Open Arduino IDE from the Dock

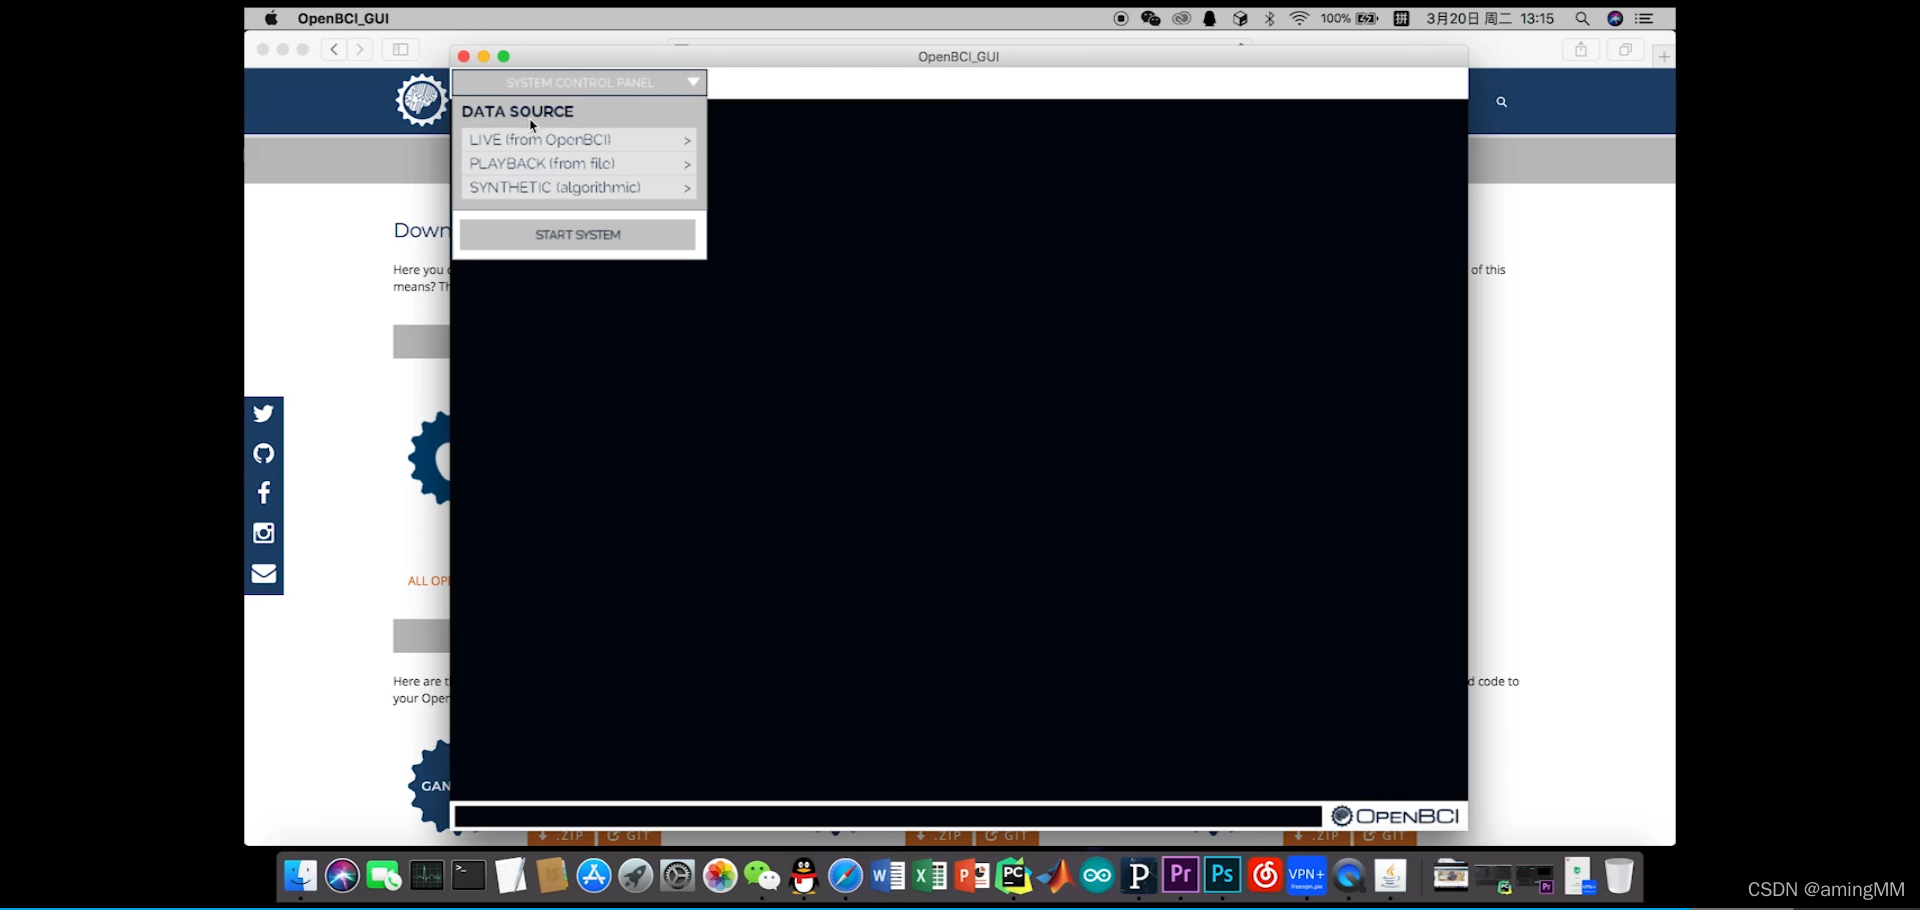(1097, 877)
